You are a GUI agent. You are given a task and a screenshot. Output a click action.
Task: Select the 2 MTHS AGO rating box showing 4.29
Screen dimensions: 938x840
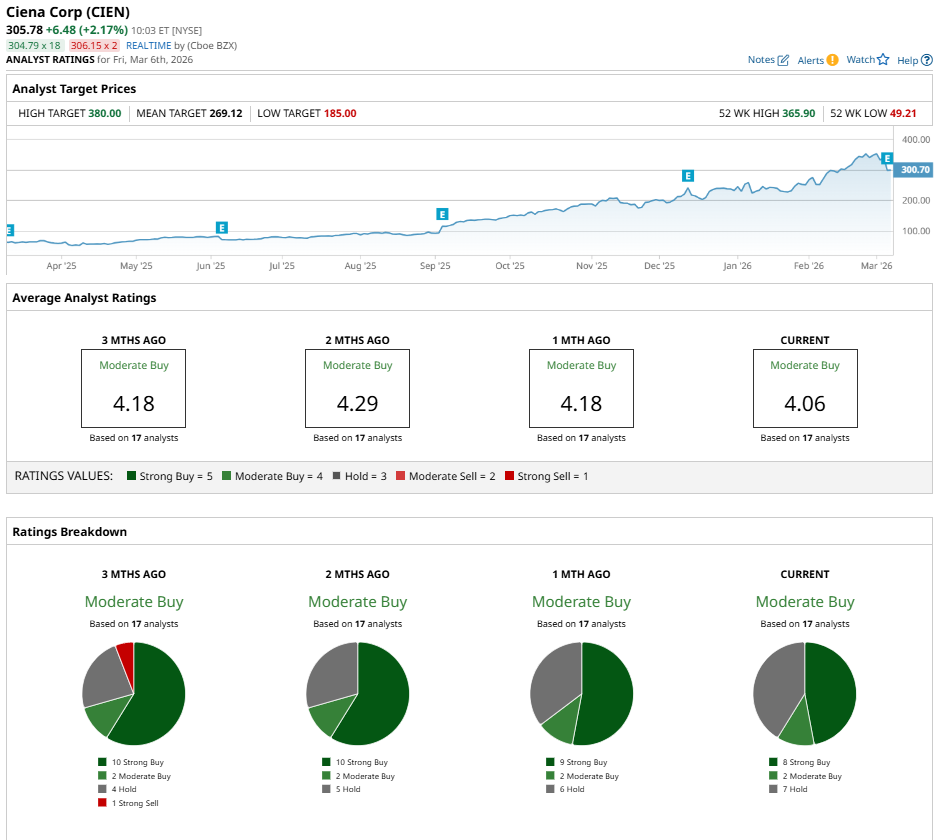coord(357,389)
